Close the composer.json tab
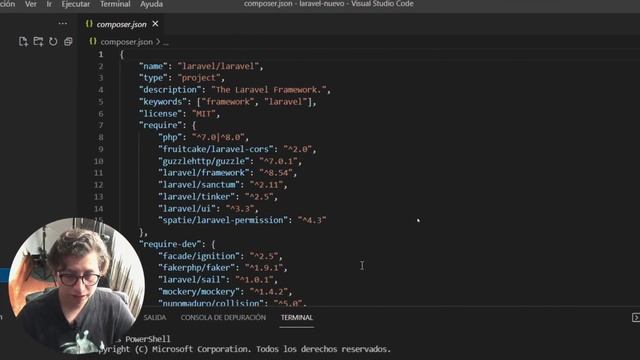 point(155,24)
